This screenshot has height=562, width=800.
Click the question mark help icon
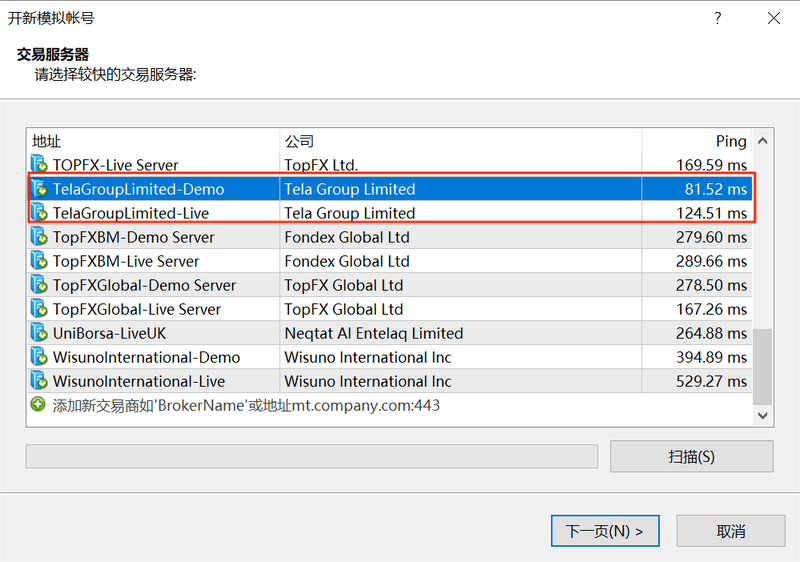coord(717,18)
